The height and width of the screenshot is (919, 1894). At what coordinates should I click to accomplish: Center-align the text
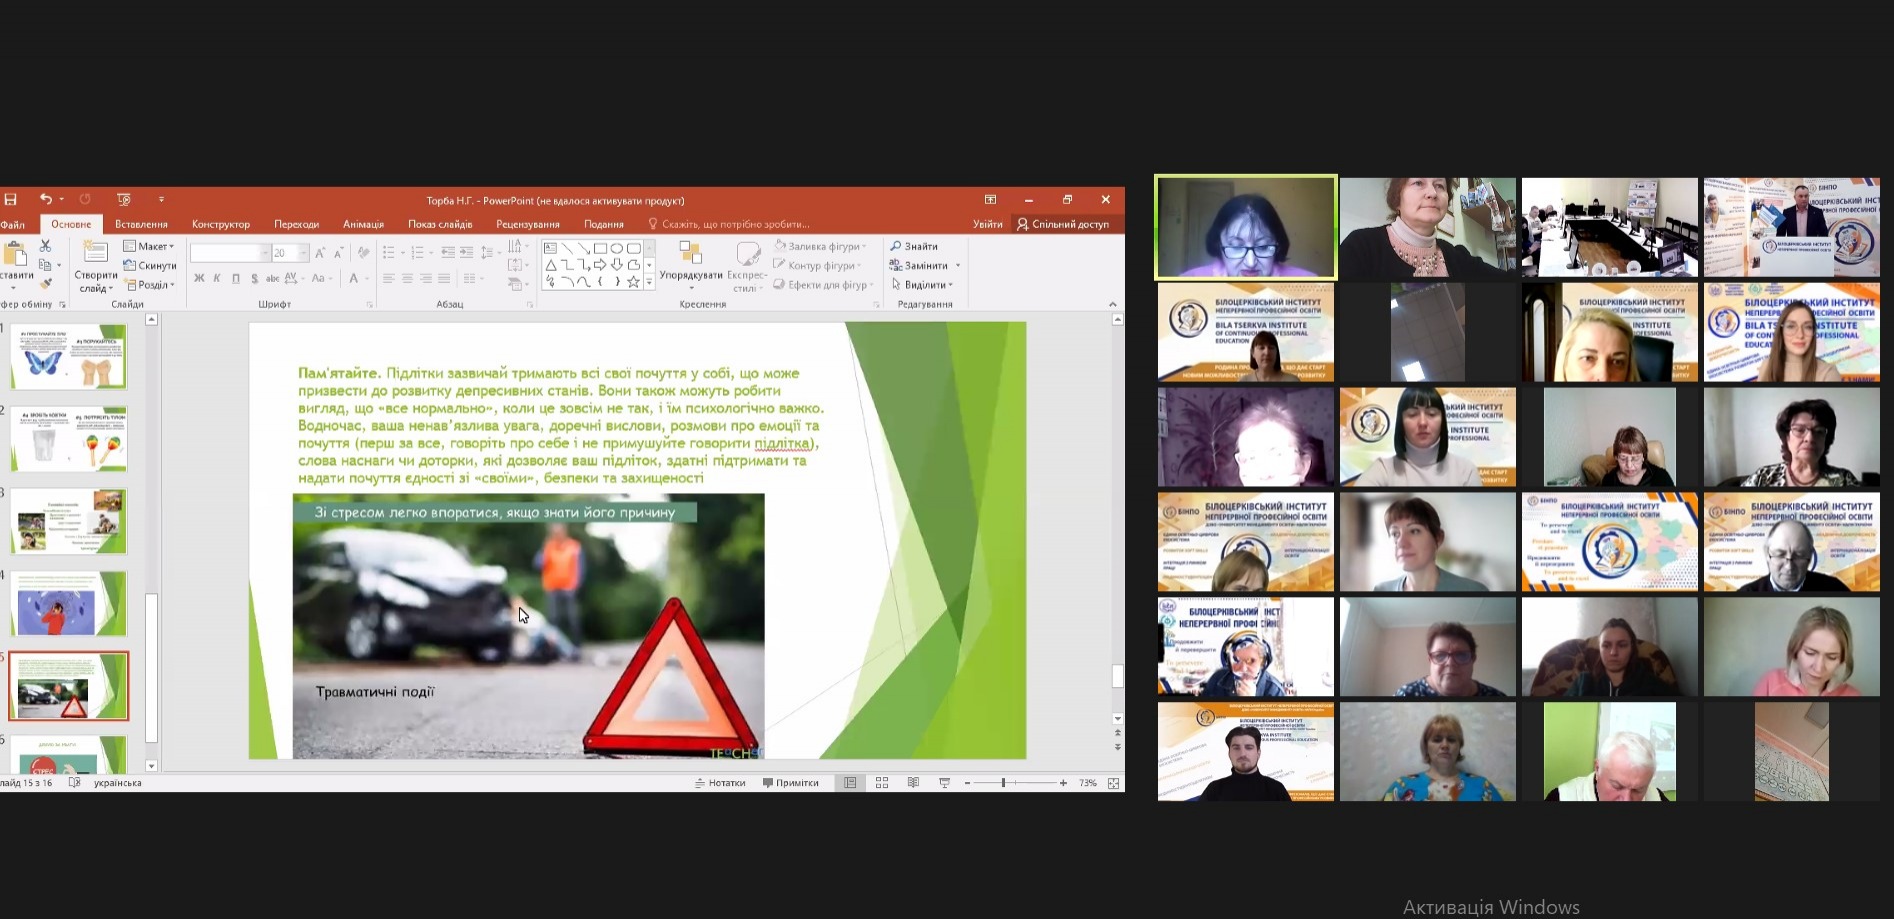(x=407, y=278)
